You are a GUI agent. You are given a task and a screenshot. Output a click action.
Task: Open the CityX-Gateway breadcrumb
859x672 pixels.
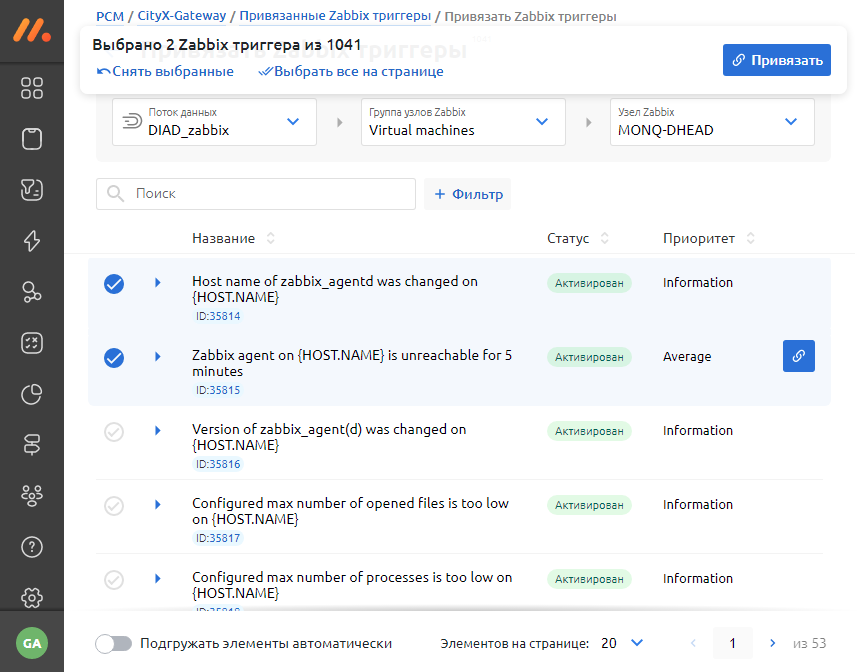(x=178, y=16)
